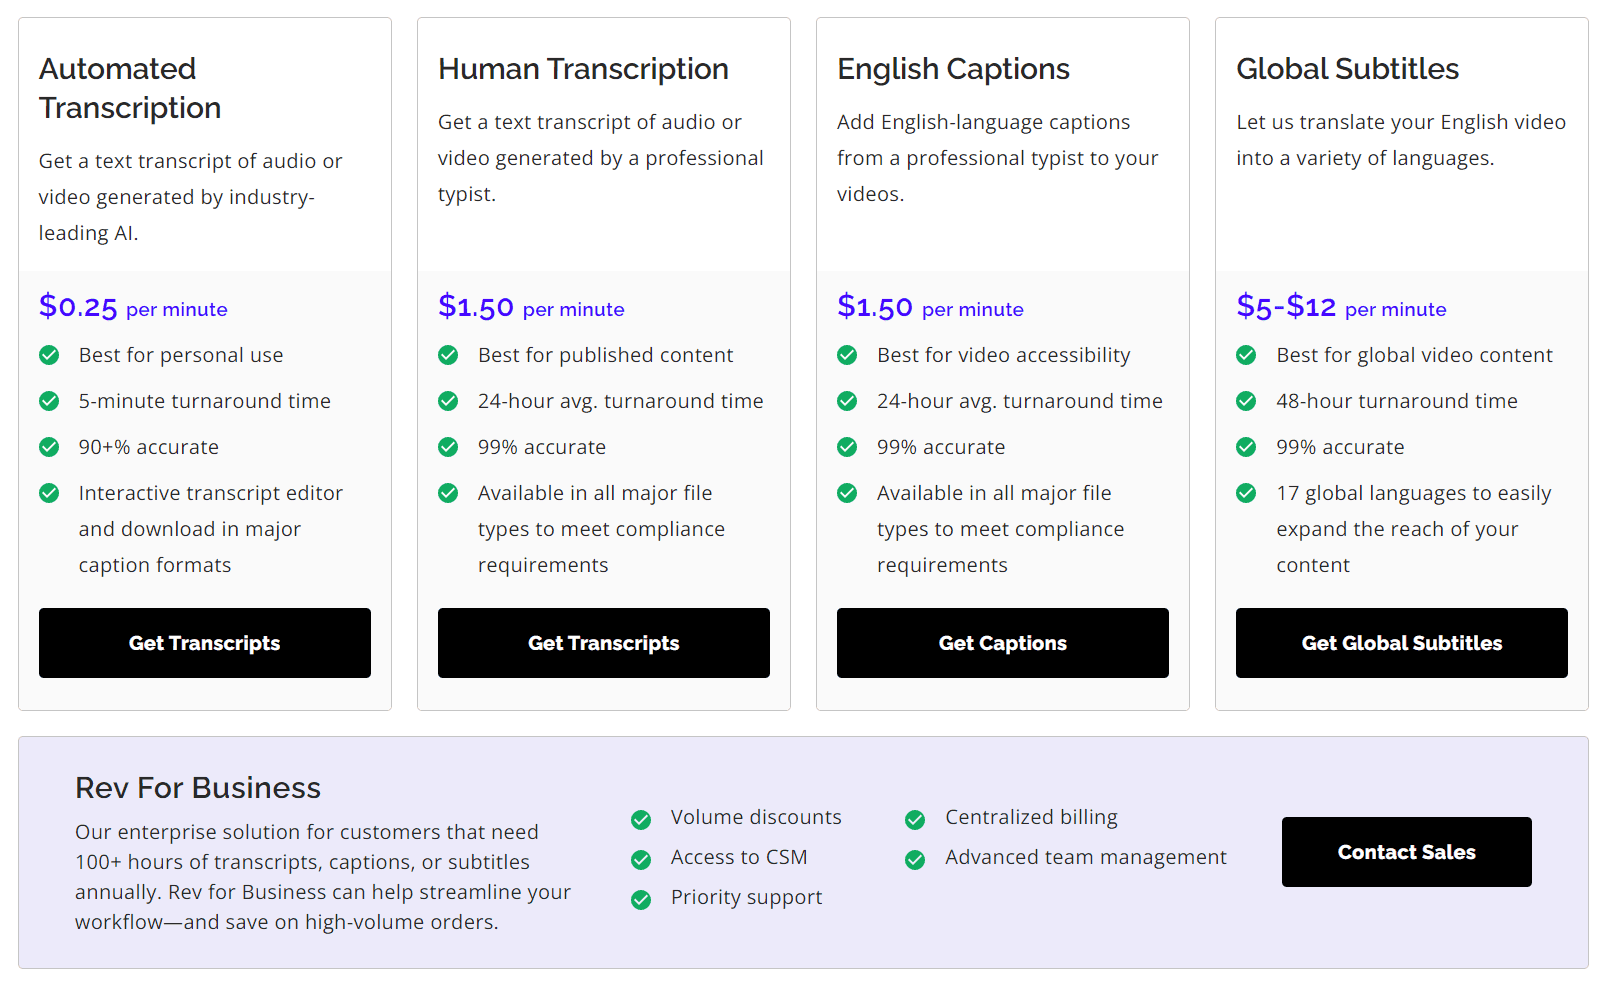Click checkmark icon next to 90+% accurate

(49, 447)
